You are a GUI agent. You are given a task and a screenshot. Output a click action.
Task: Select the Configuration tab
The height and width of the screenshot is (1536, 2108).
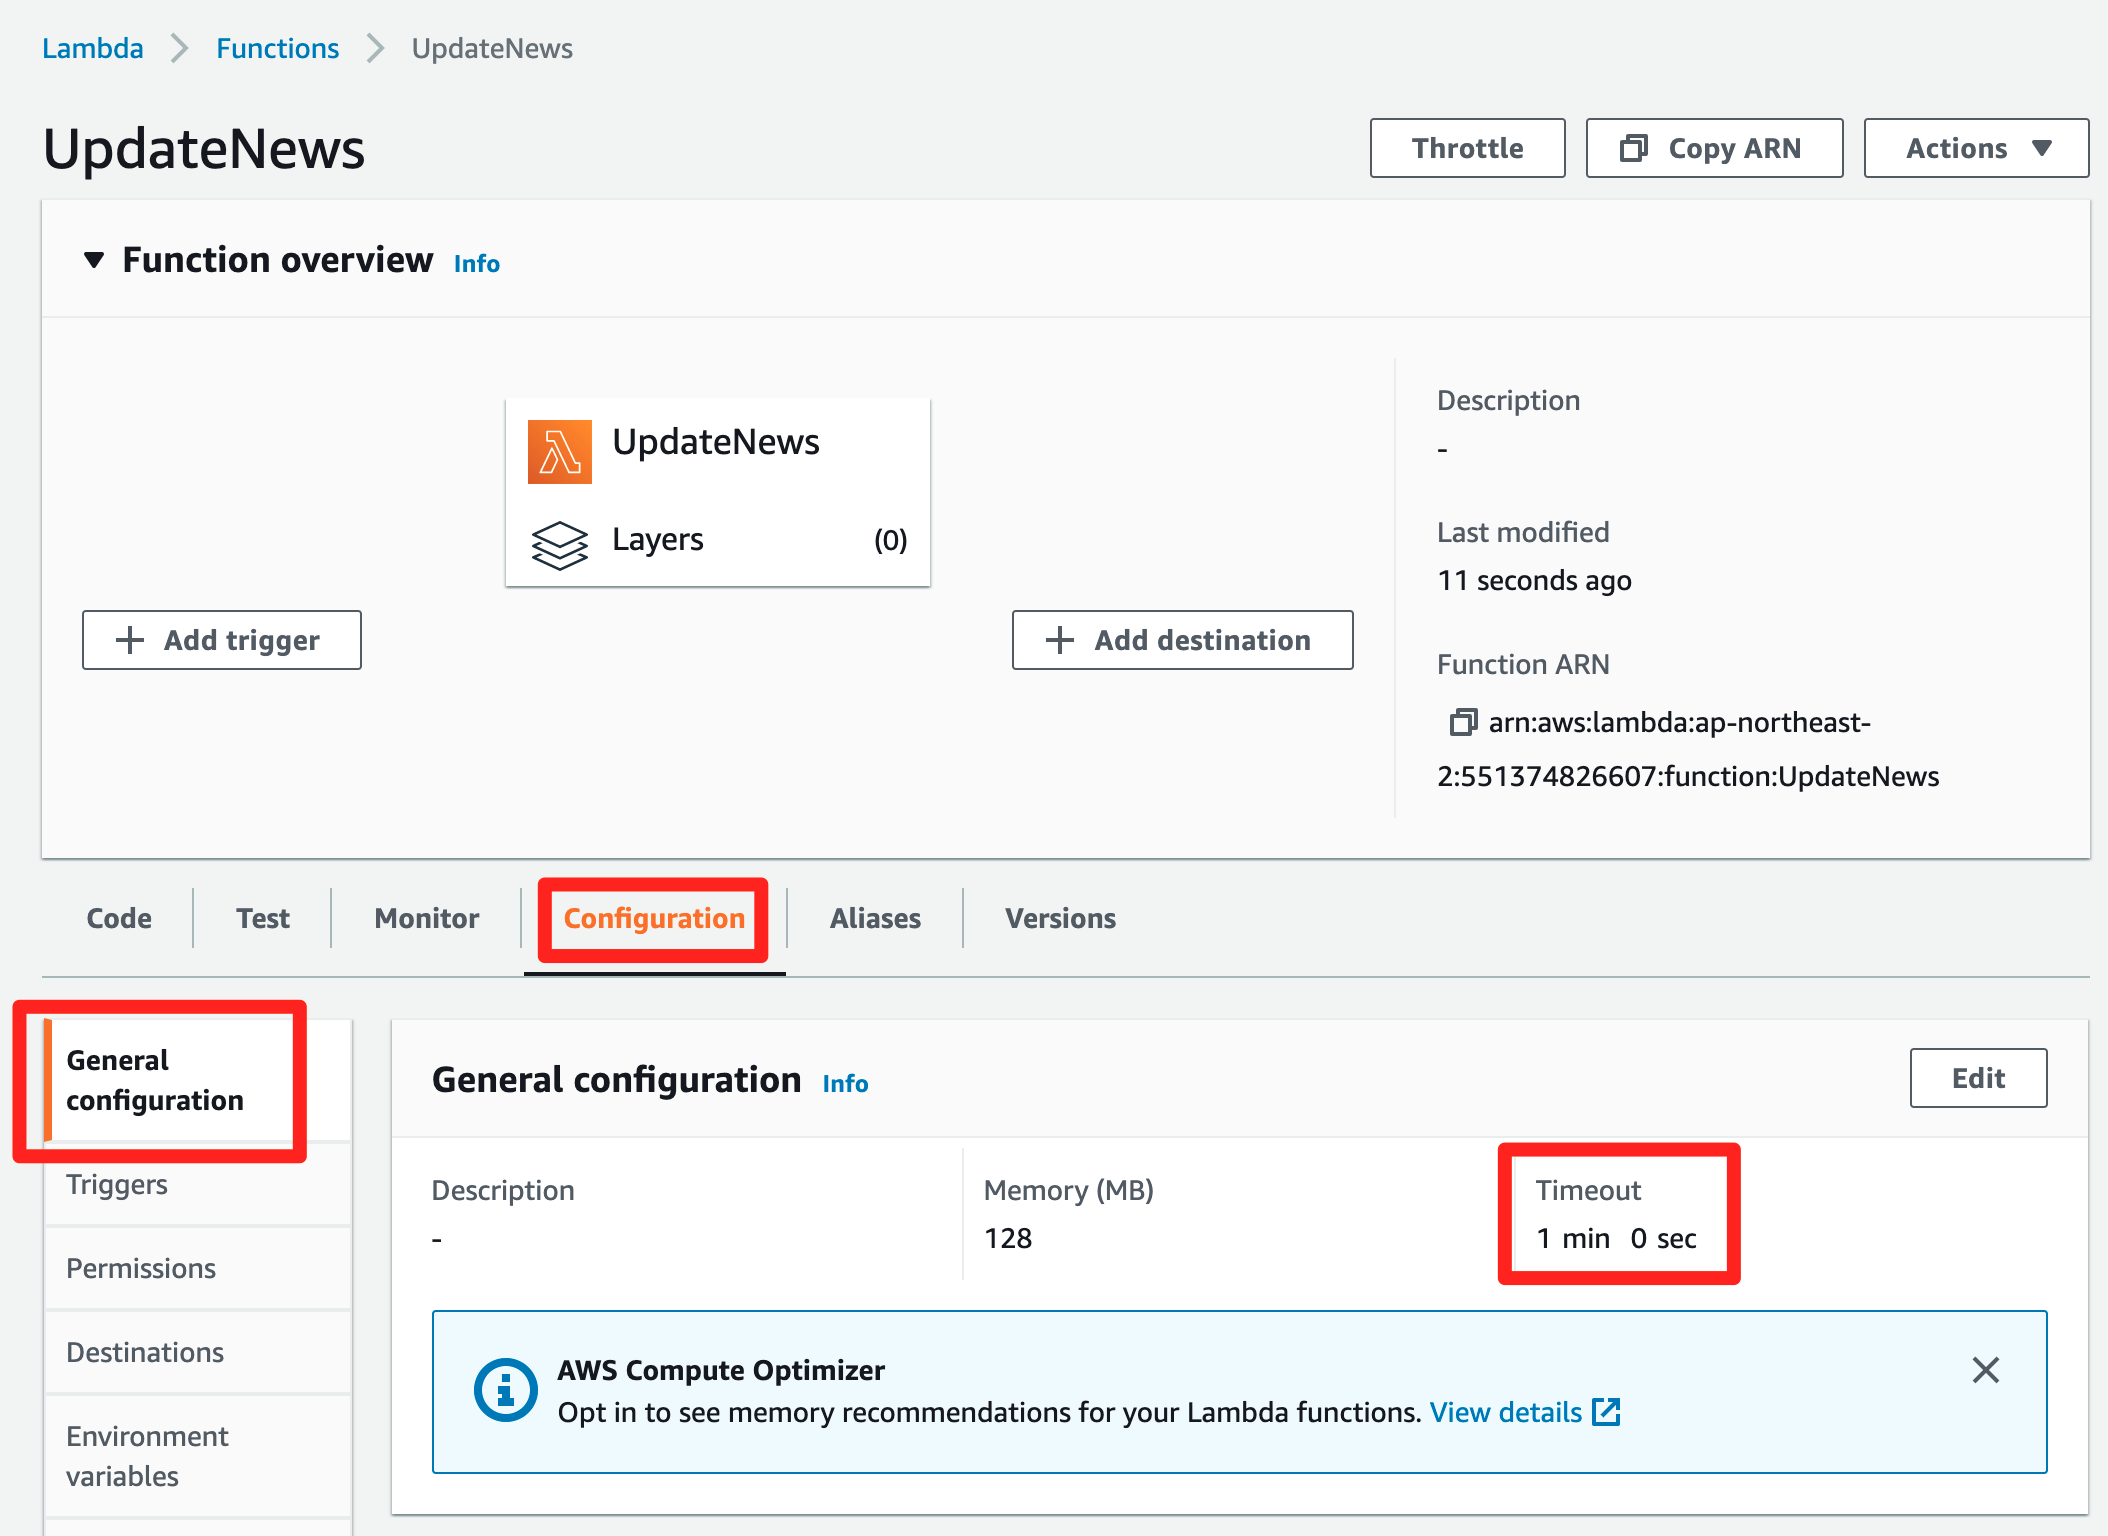coord(654,918)
